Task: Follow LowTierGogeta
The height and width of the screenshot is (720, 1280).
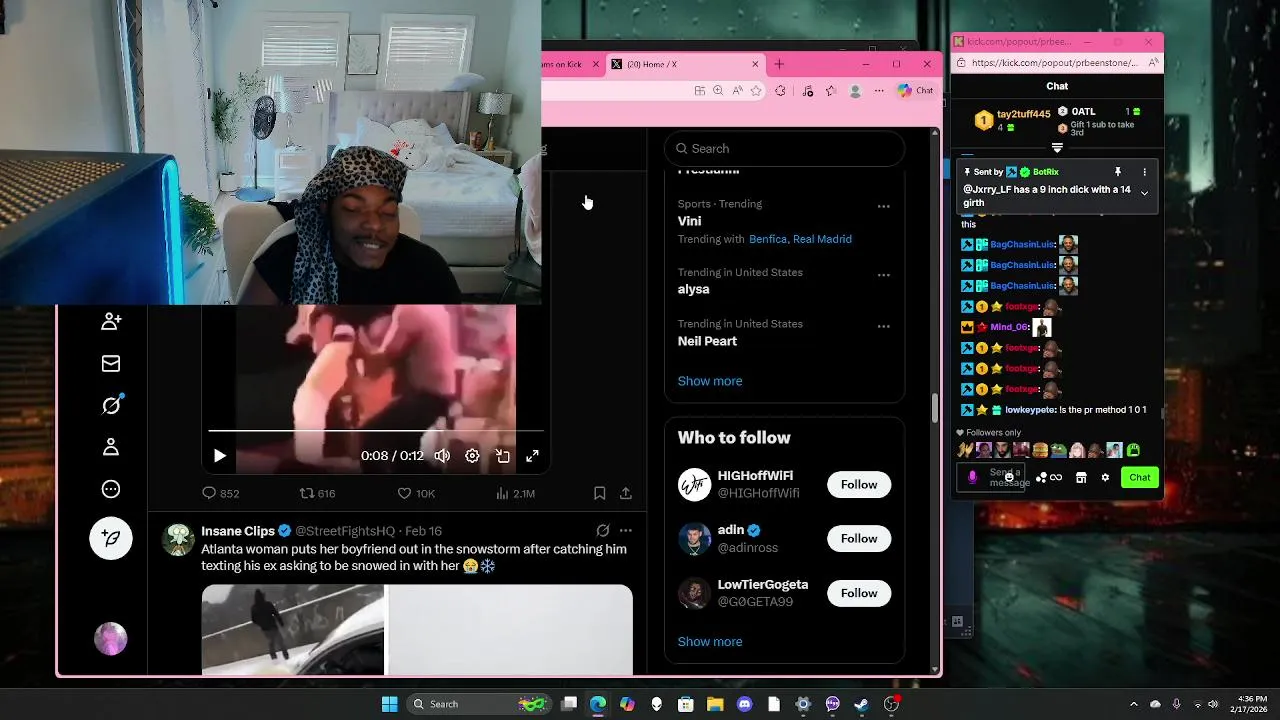Action: point(858,593)
